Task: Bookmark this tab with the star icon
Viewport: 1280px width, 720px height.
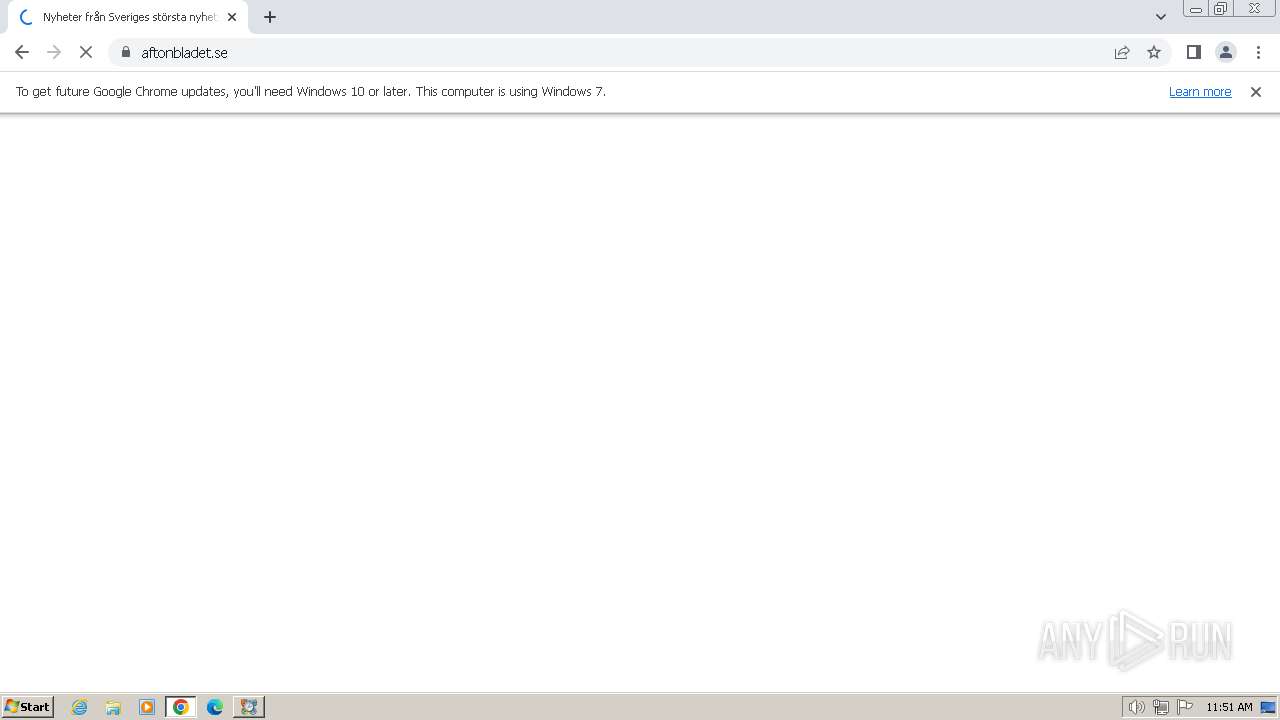Action: (x=1154, y=52)
